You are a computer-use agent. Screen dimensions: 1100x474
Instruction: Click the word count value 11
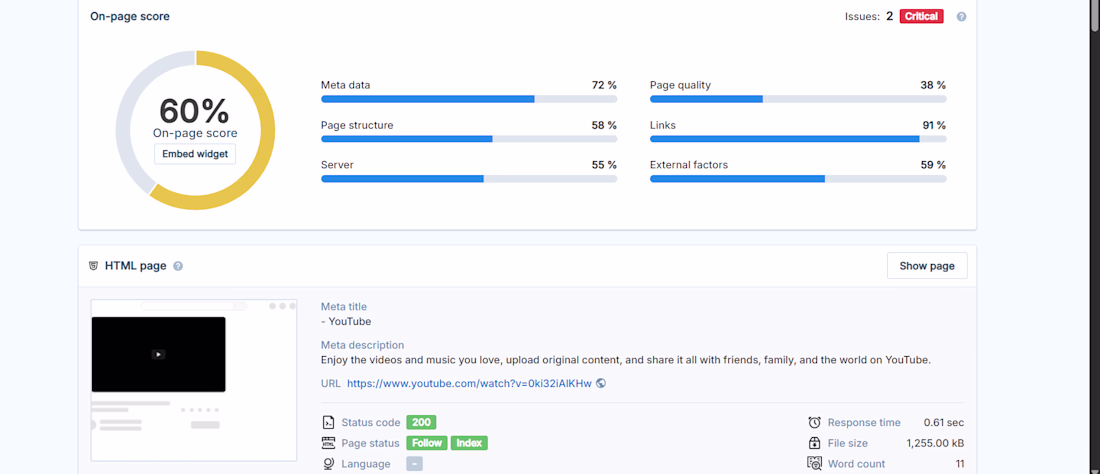960,463
